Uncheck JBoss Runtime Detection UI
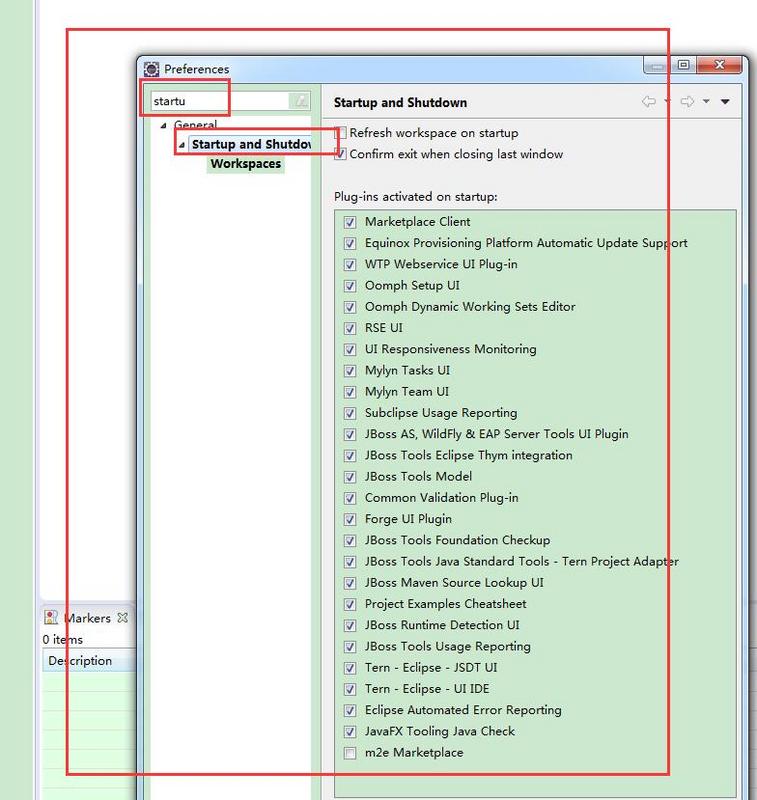This screenshot has height=800, width=757. pyautogui.click(x=350, y=626)
